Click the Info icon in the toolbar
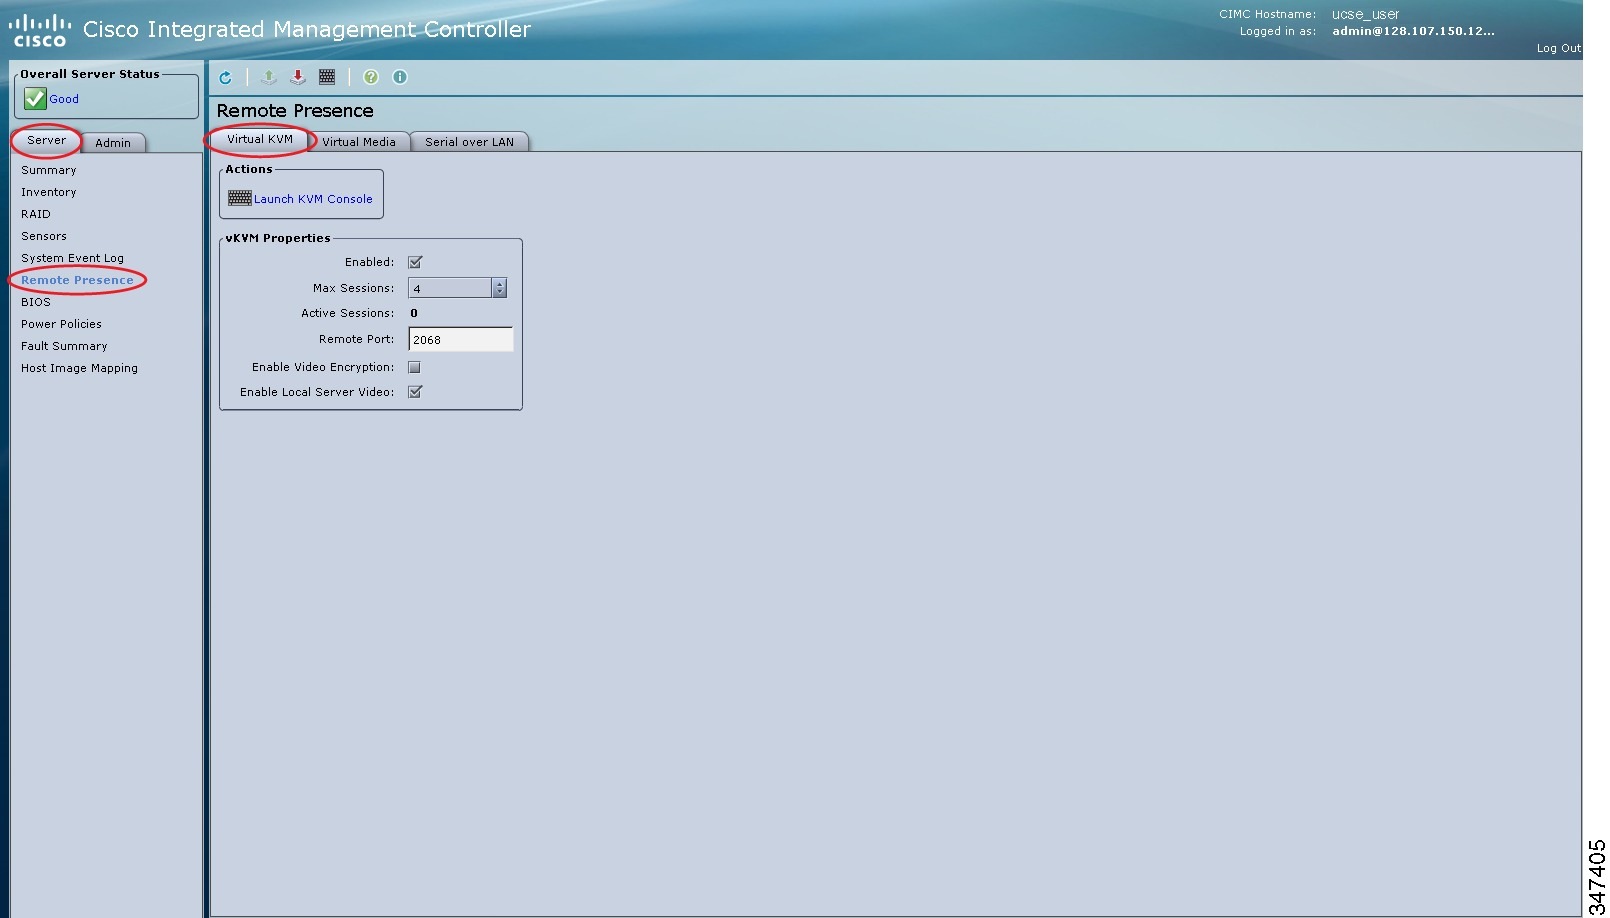The image size is (1610, 918). [x=399, y=77]
